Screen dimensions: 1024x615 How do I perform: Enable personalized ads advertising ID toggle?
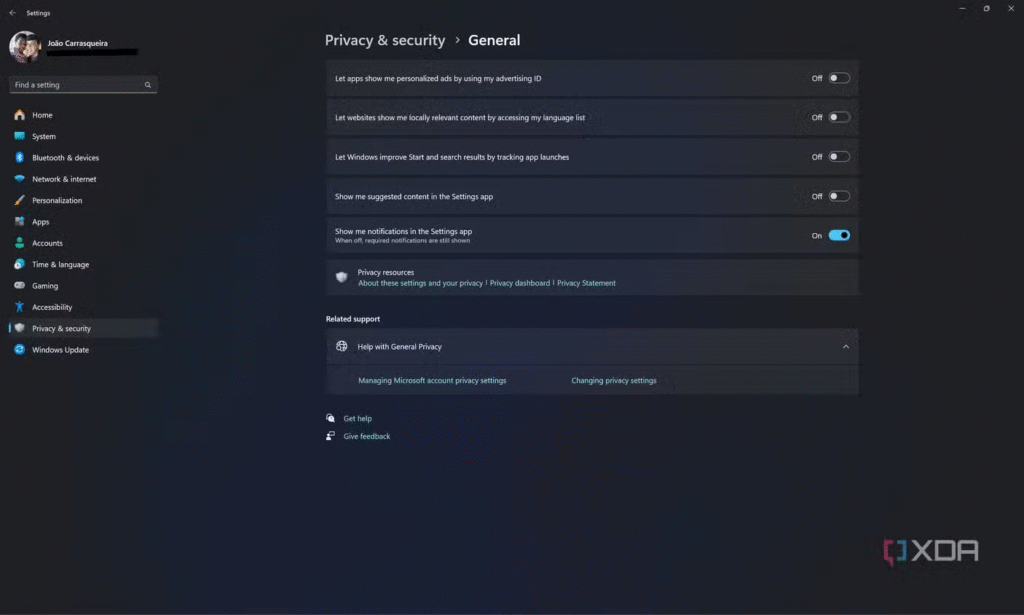point(838,78)
